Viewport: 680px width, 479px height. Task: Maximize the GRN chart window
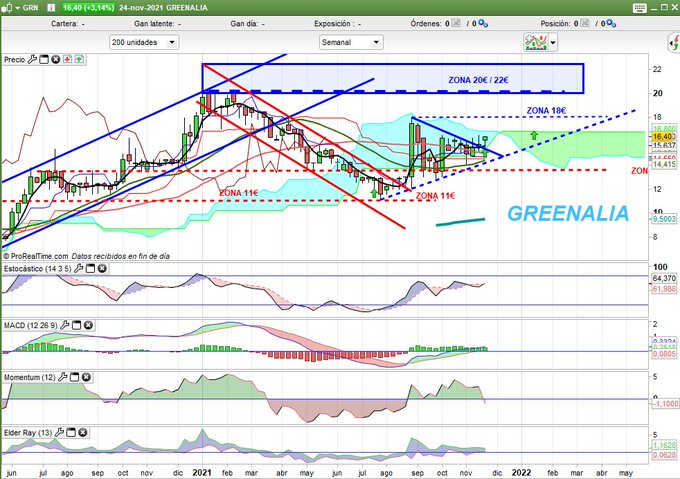pos(664,7)
